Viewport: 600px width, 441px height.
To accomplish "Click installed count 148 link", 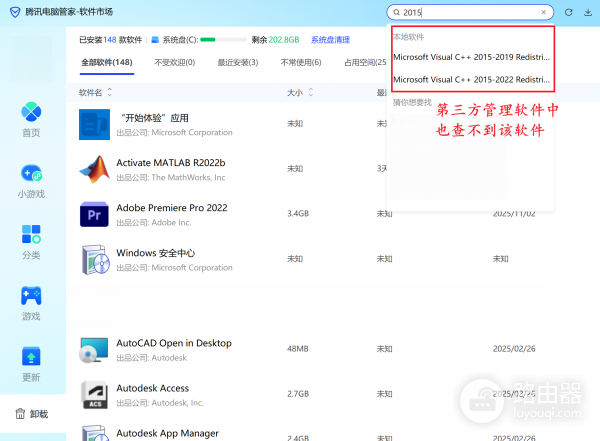I will click(109, 39).
